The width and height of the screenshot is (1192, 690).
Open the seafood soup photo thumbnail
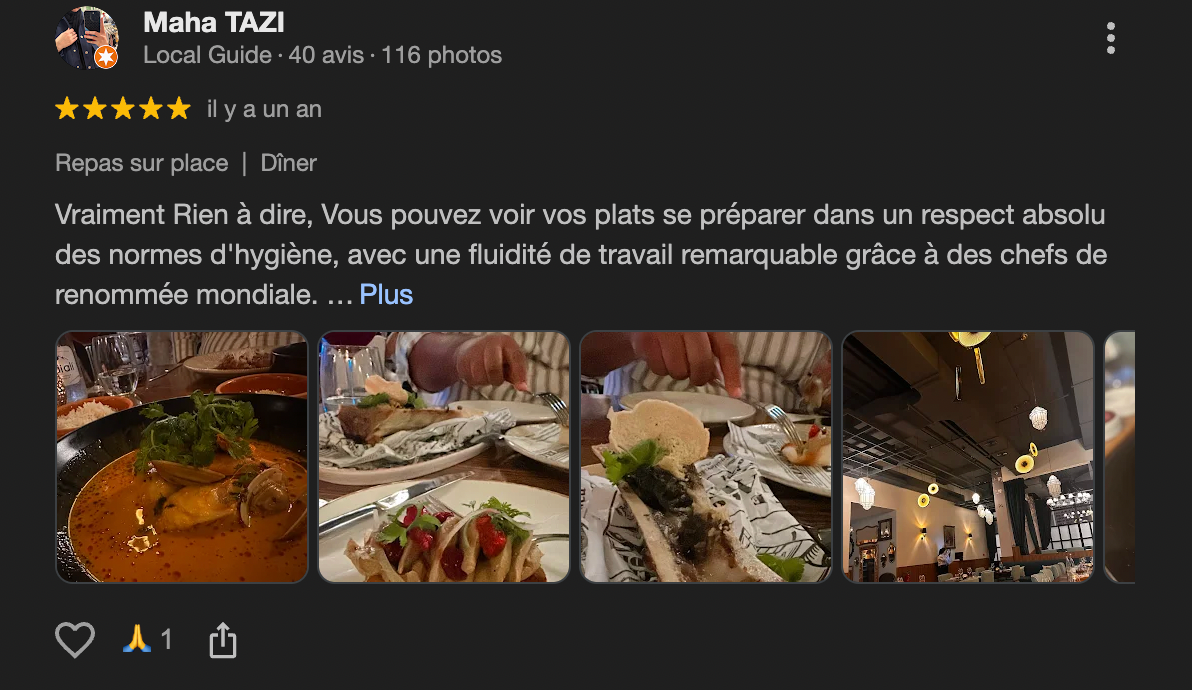point(182,457)
